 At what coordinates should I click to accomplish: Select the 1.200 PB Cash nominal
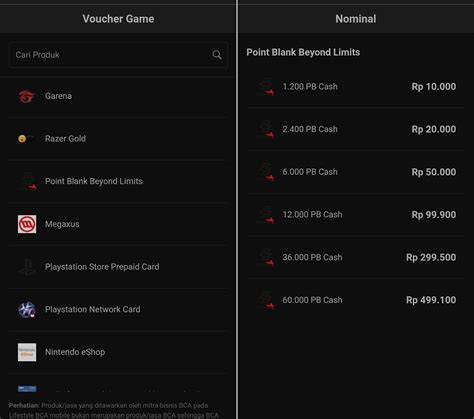click(x=356, y=87)
